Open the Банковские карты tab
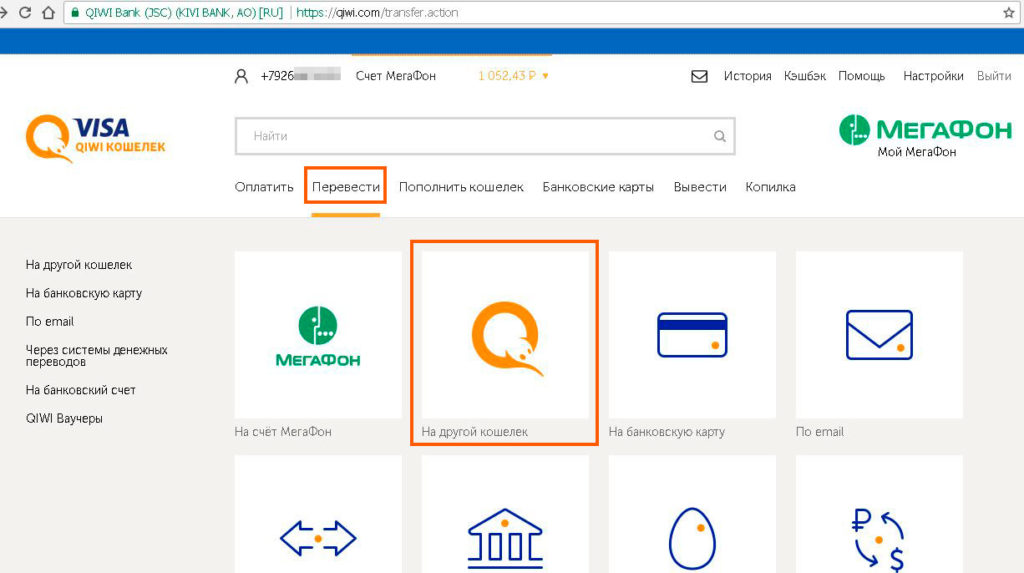The image size is (1024, 573). coord(598,187)
